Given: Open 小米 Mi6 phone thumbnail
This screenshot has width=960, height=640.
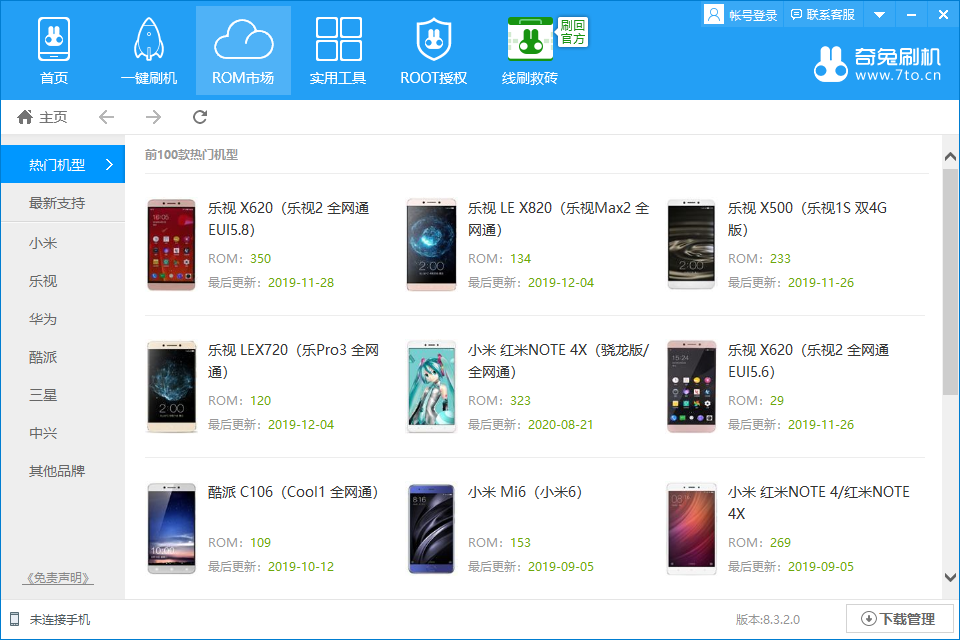Looking at the screenshot, I should click(x=432, y=529).
